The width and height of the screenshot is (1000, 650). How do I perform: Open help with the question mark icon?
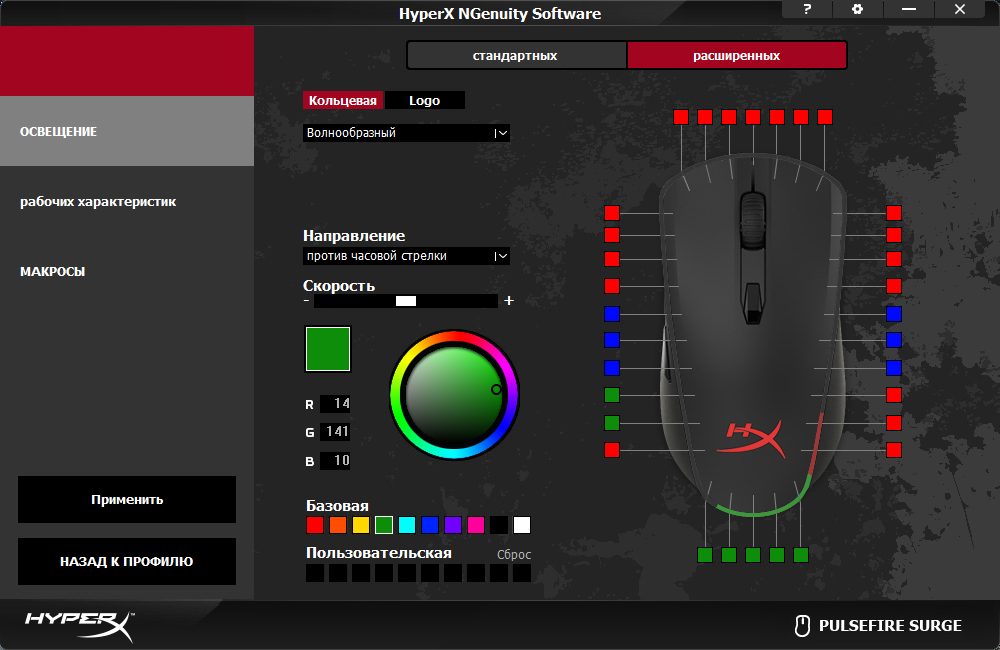[x=807, y=9]
